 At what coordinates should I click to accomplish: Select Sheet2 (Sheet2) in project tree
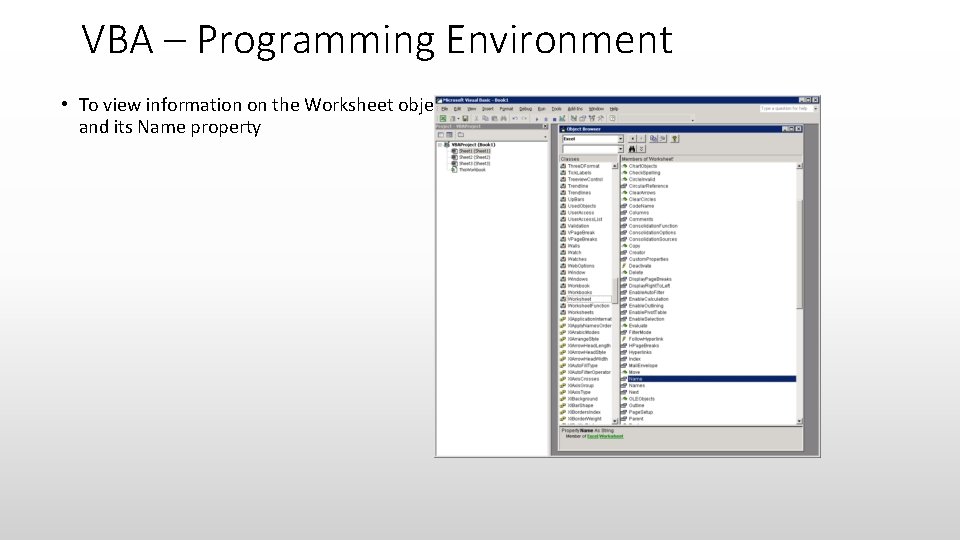tap(474, 157)
